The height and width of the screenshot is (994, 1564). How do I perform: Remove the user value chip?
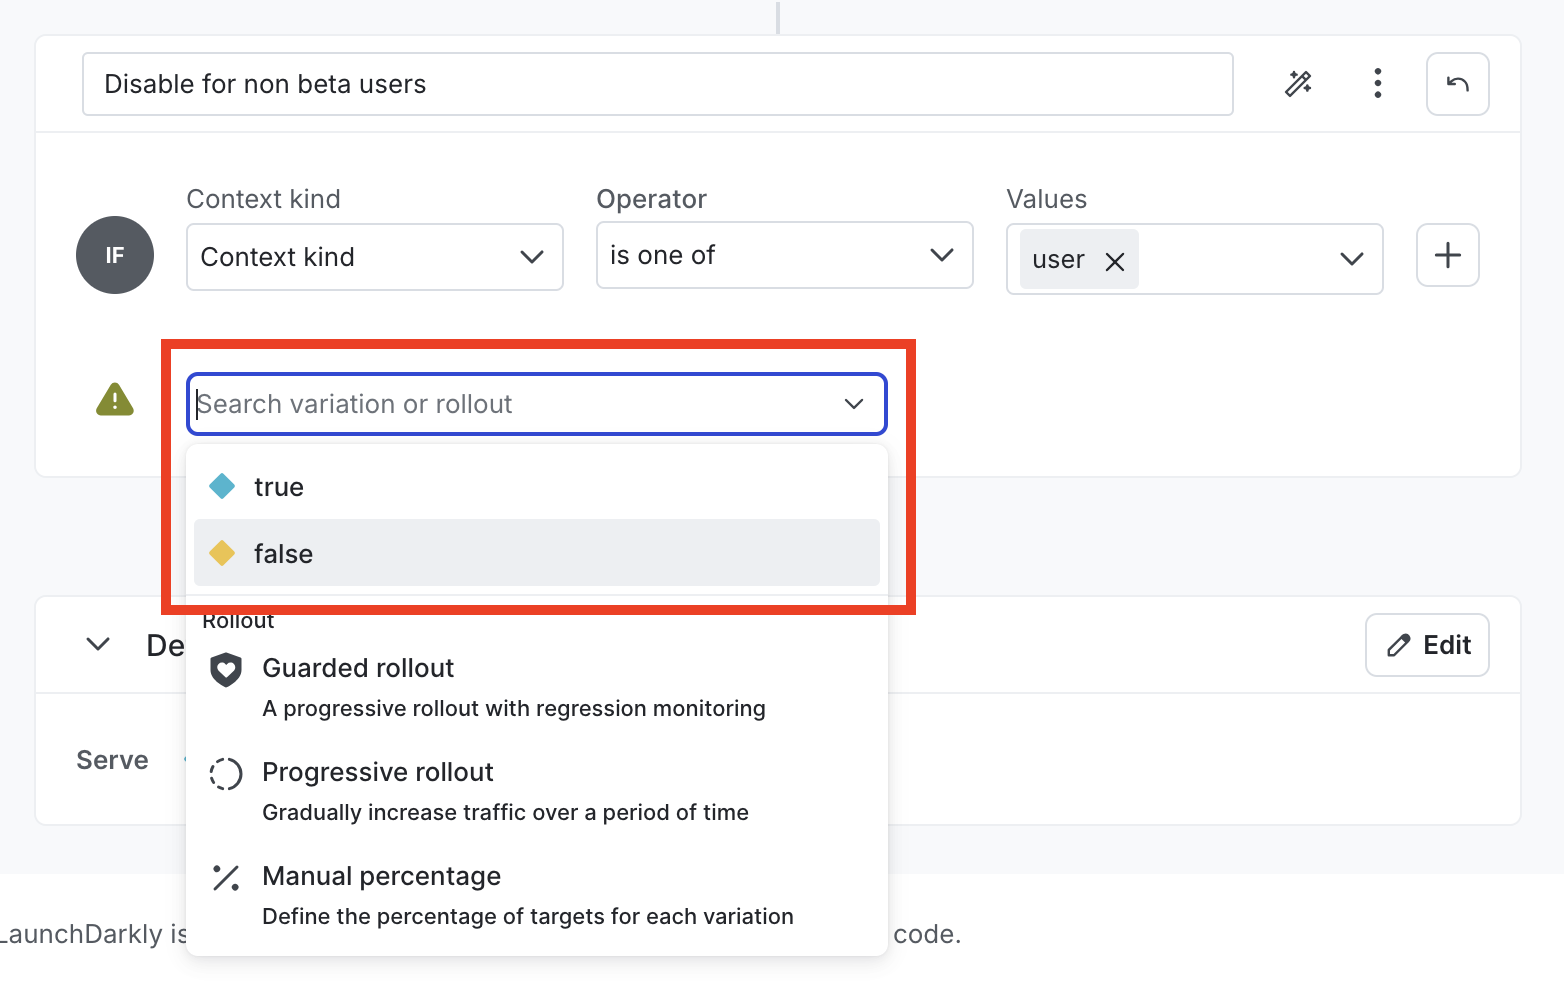tap(1114, 262)
